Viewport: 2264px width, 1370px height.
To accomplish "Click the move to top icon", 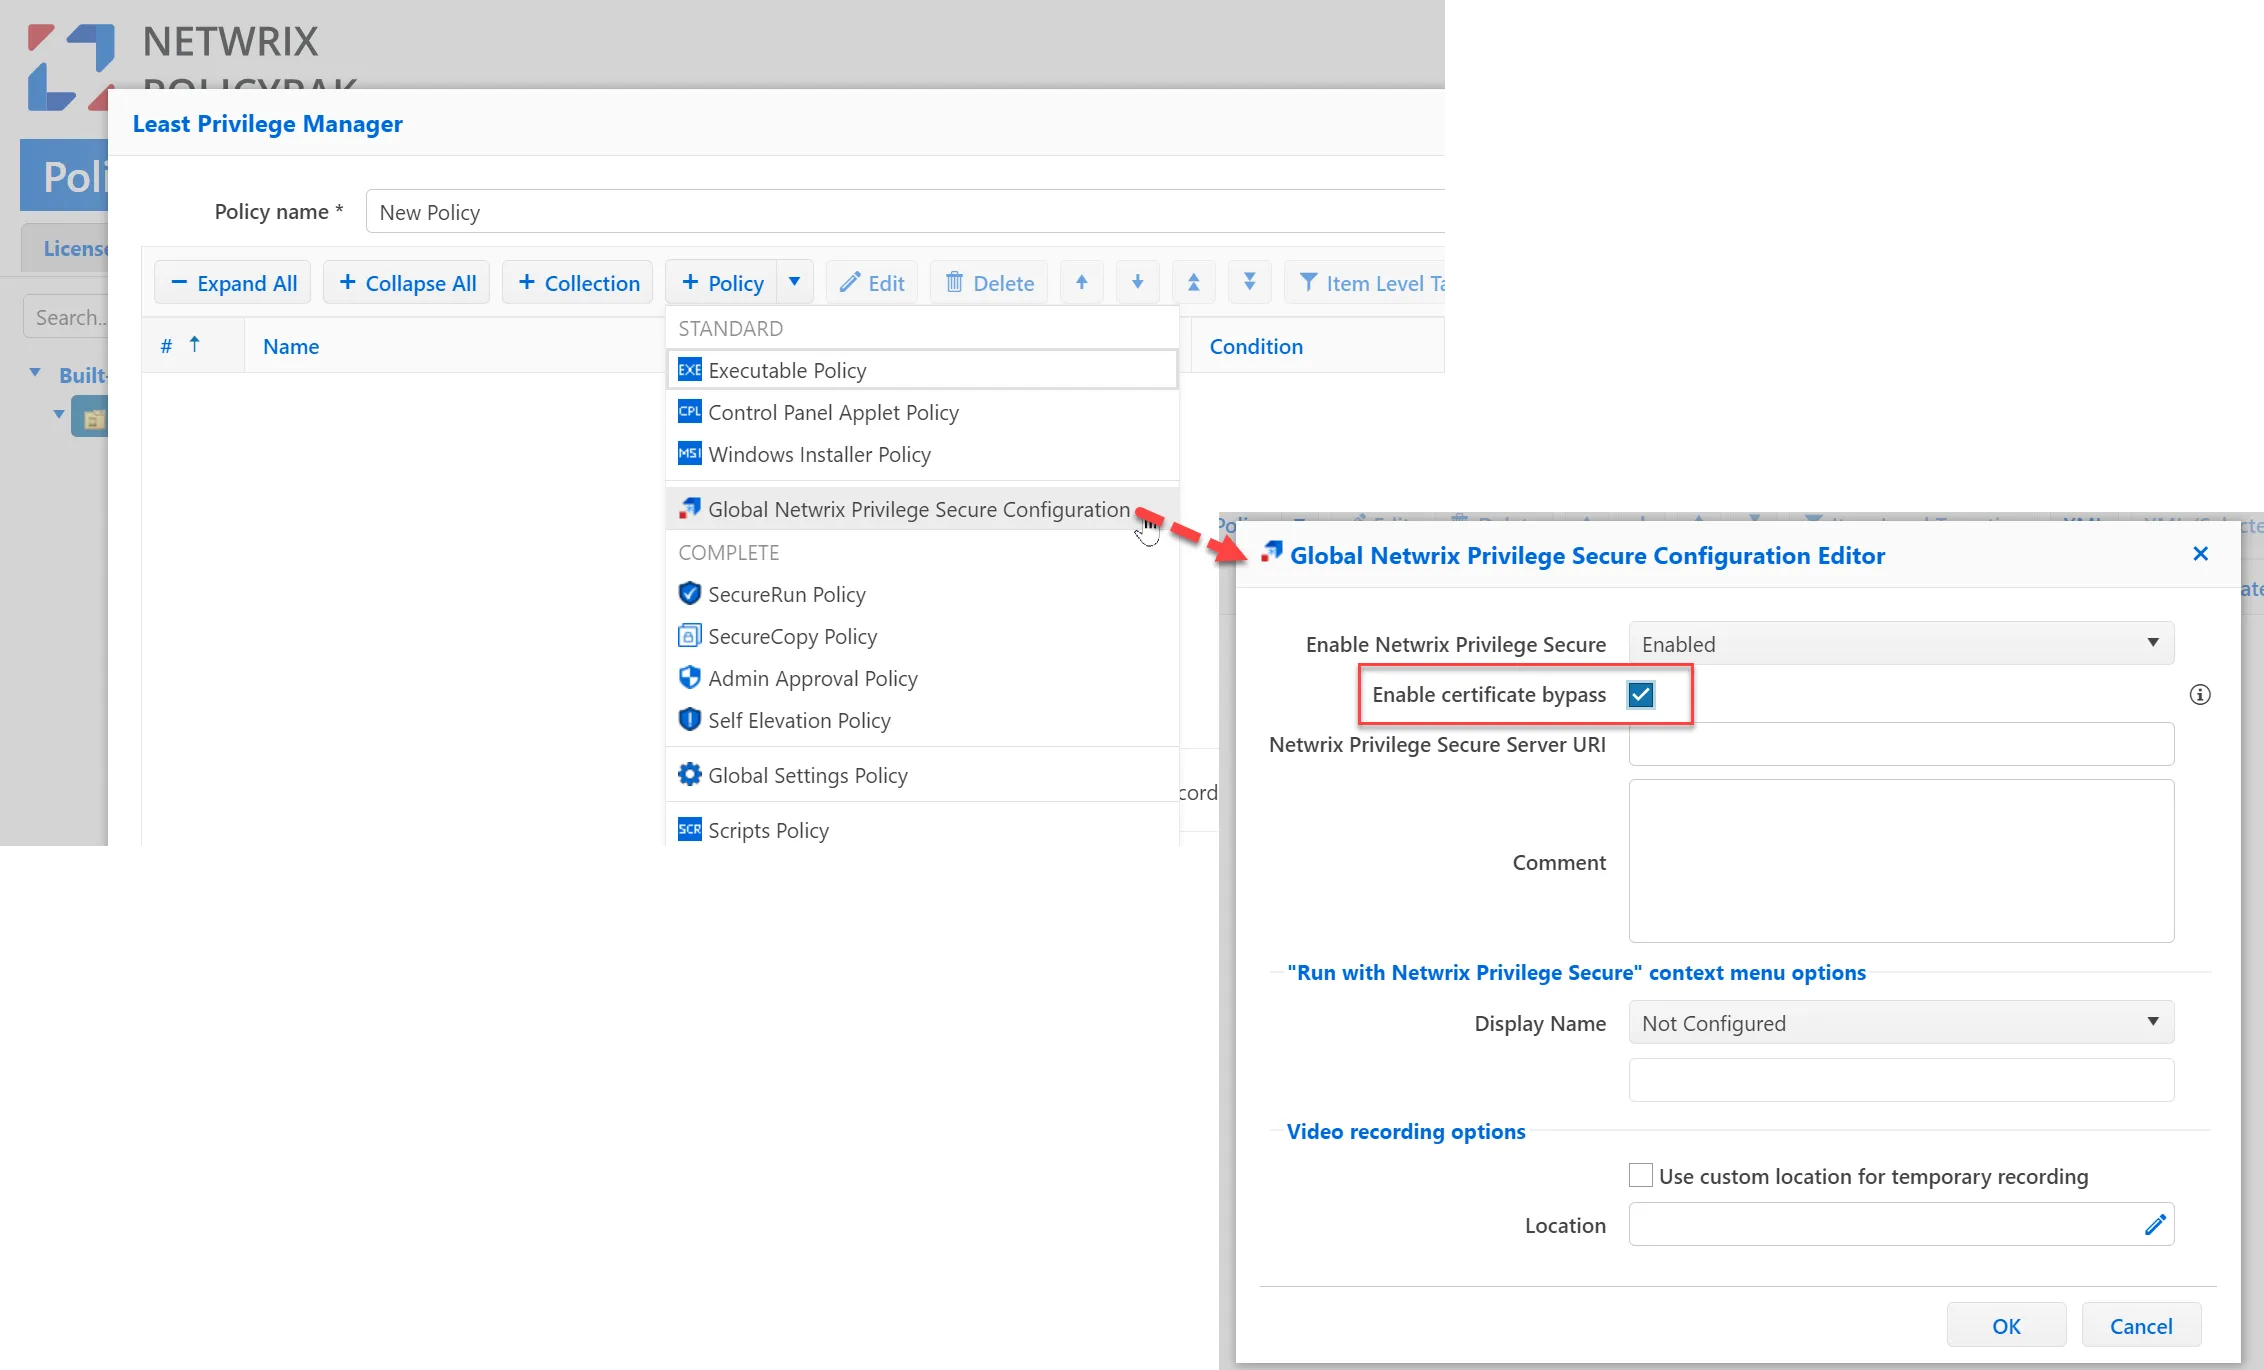I will coord(1193,283).
